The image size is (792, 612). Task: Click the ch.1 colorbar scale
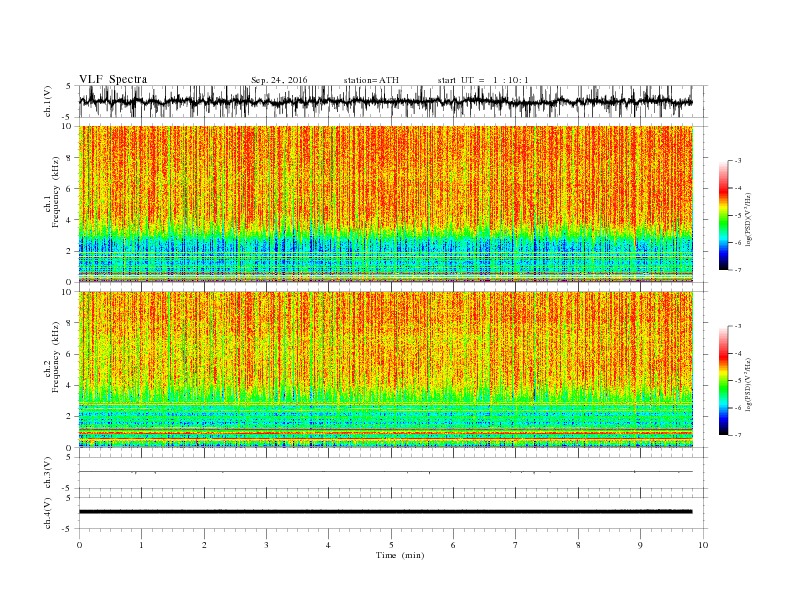[724, 215]
